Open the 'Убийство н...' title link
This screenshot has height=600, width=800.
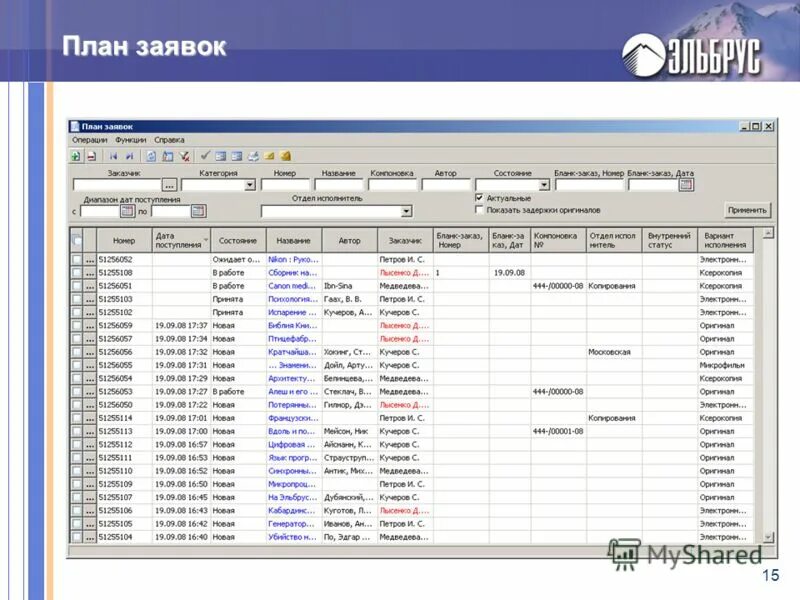[x=292, y=537]
